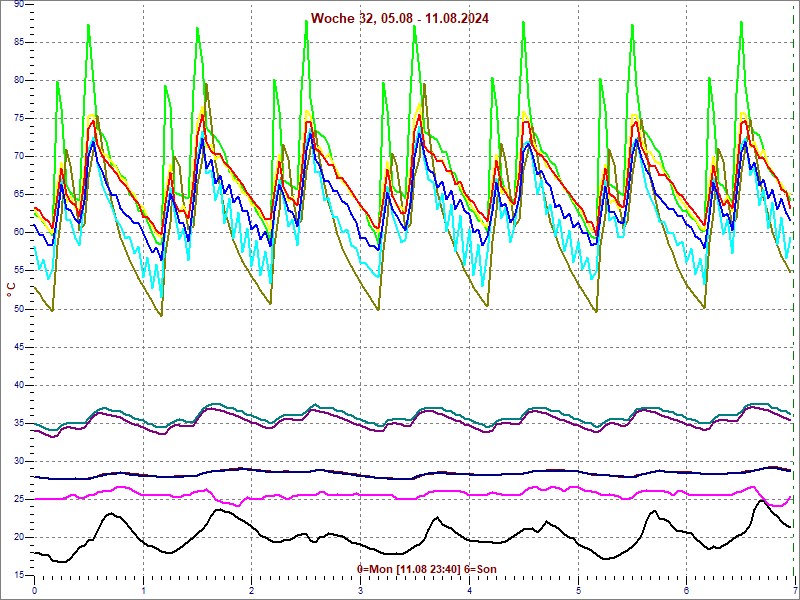Click the x-axis day label "0"

34,591
